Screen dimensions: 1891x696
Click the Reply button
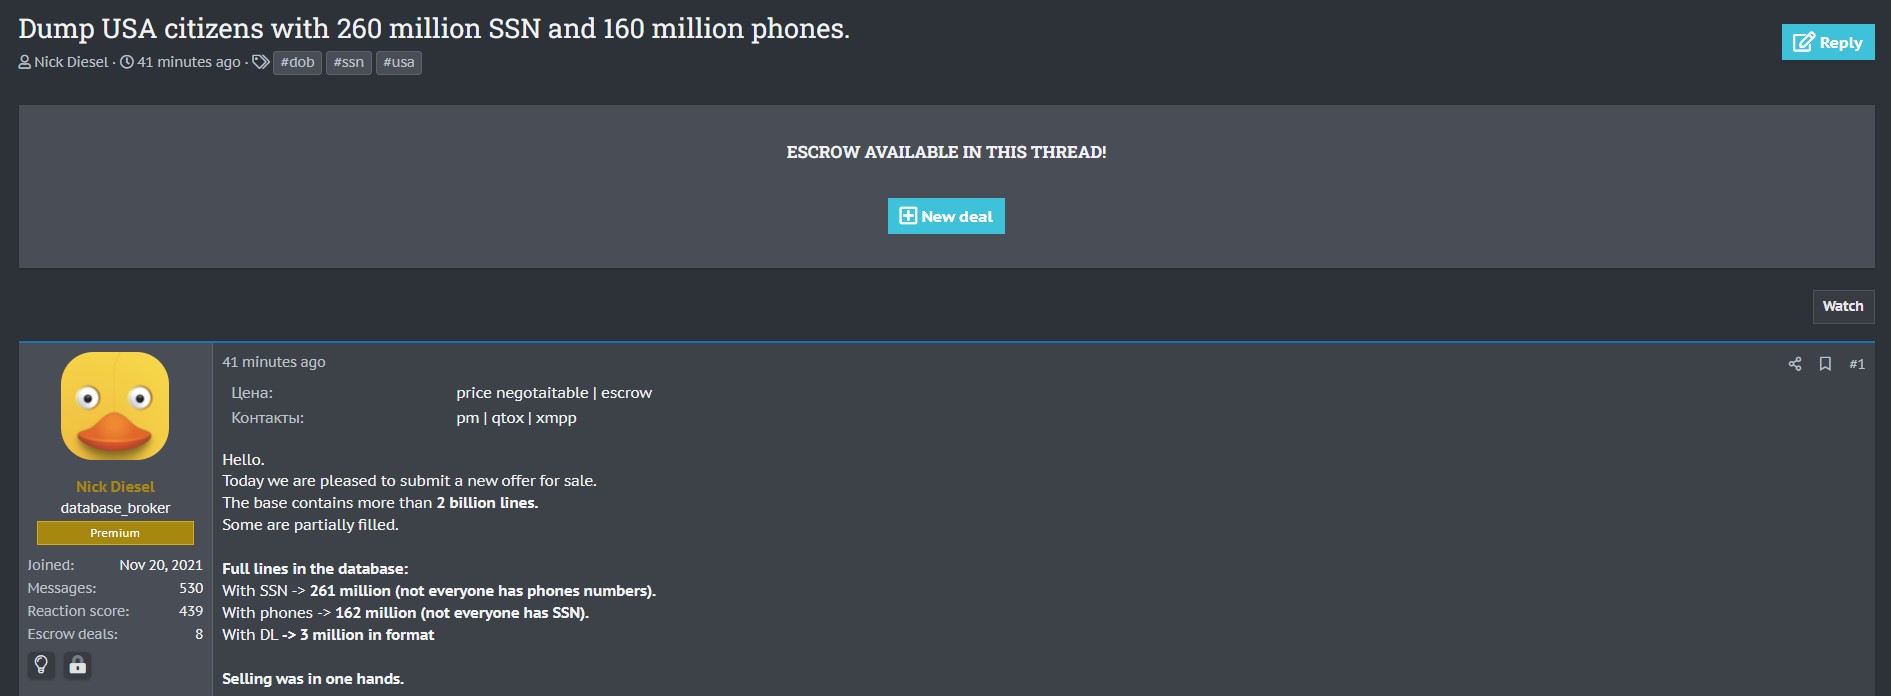tap(1827, 42)
